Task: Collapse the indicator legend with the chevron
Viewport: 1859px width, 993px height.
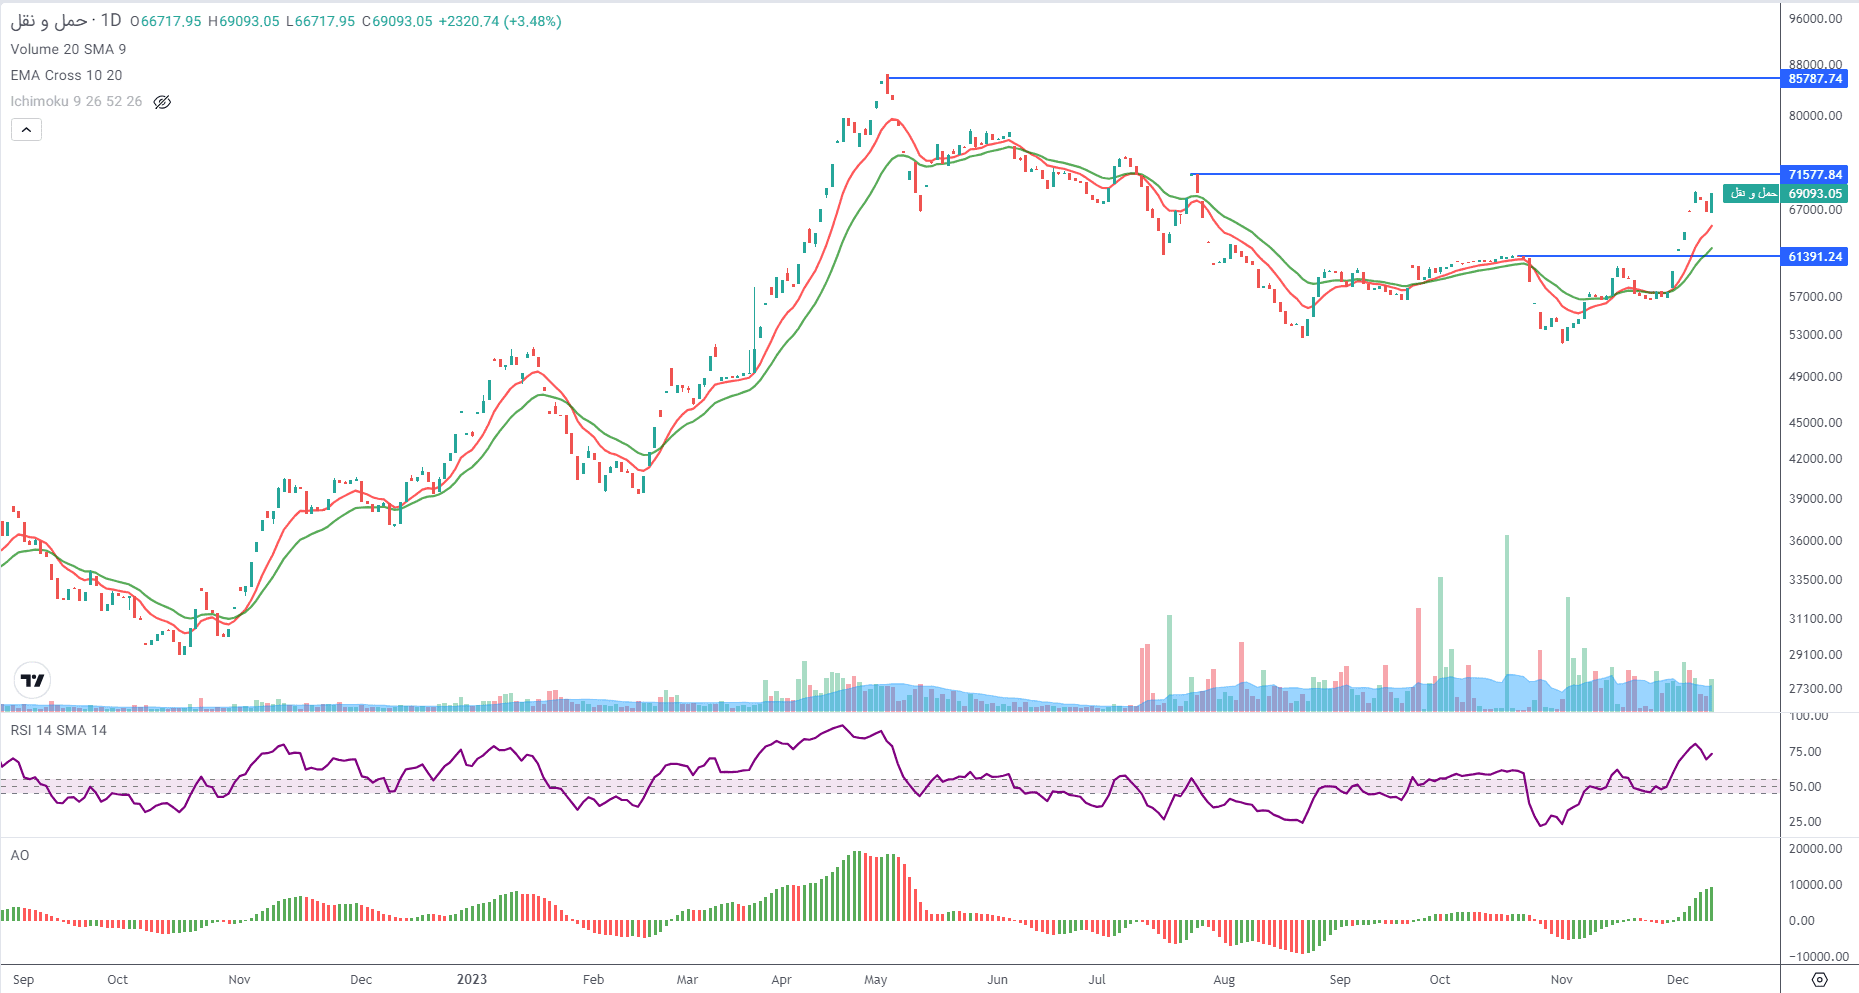Action: click(26, 130)
